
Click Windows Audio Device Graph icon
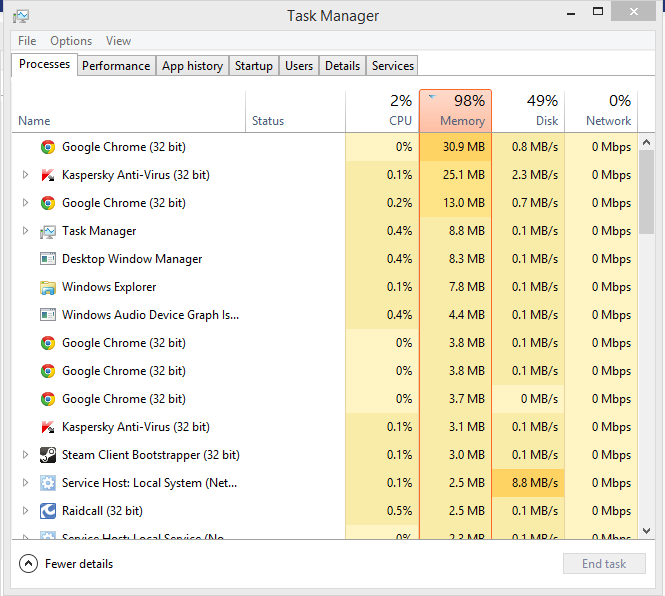point(48,315)
